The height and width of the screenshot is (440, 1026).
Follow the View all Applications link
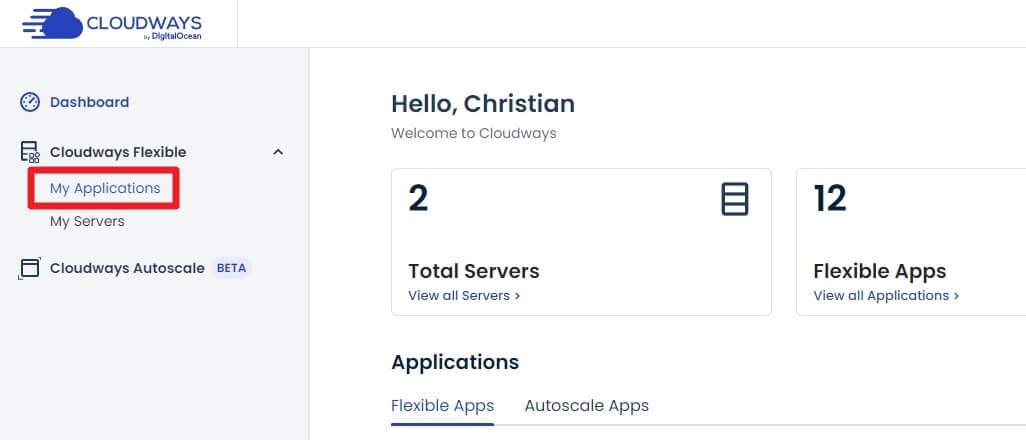point(886,295)
